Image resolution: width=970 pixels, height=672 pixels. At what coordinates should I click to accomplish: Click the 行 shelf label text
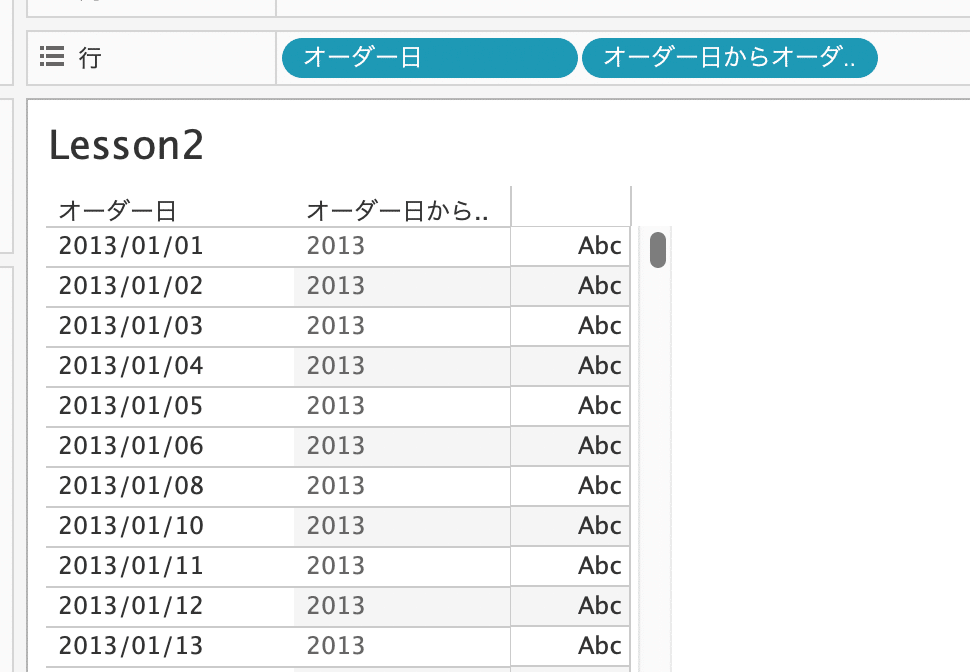tap(88, 57)
